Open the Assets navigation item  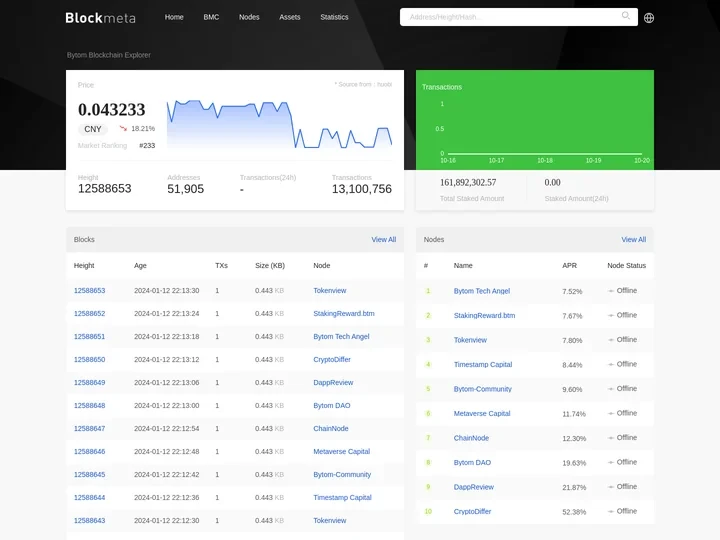coord(290,17)
